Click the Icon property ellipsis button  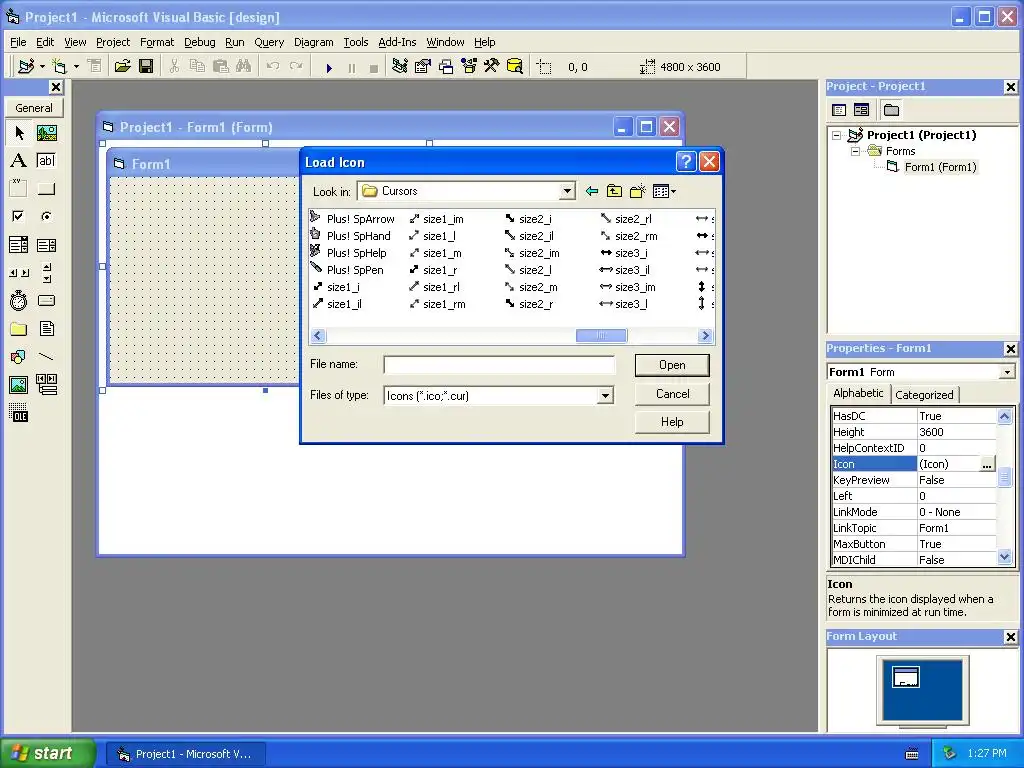point(987,464)
